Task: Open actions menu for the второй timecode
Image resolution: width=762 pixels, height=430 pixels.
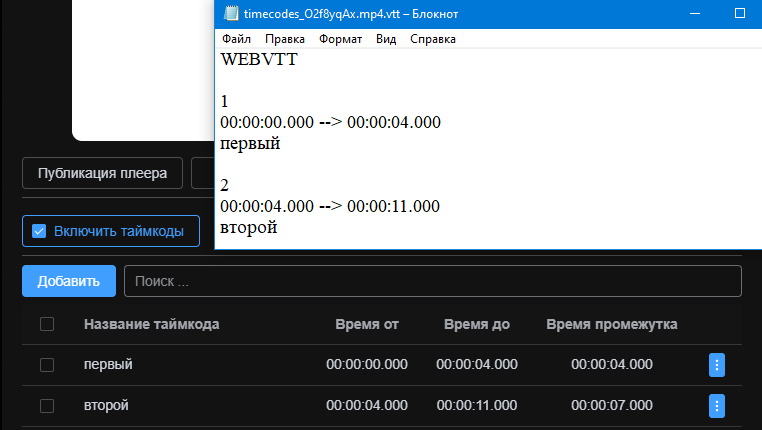Action: click(x=717, y=406)
